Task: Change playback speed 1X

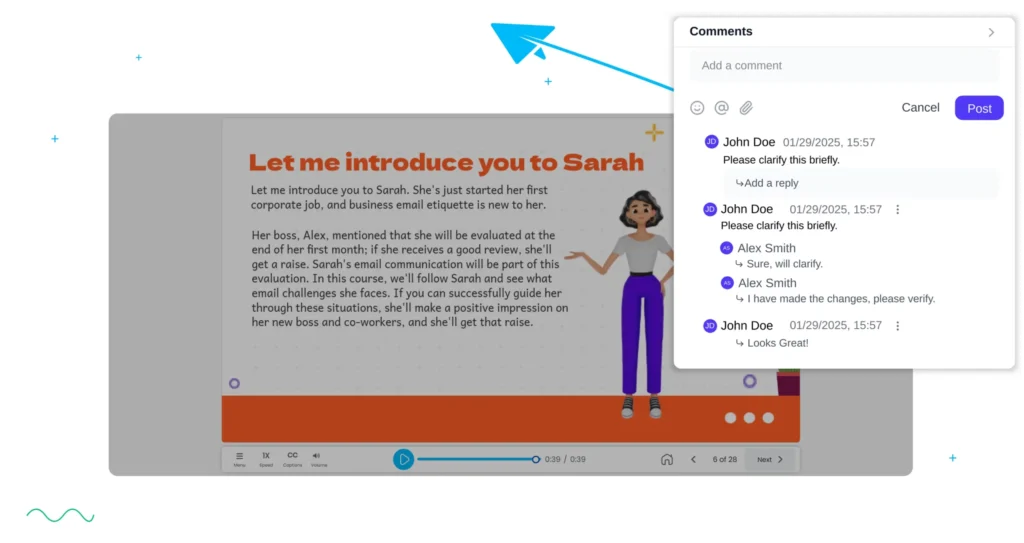Action: [266, 457]
